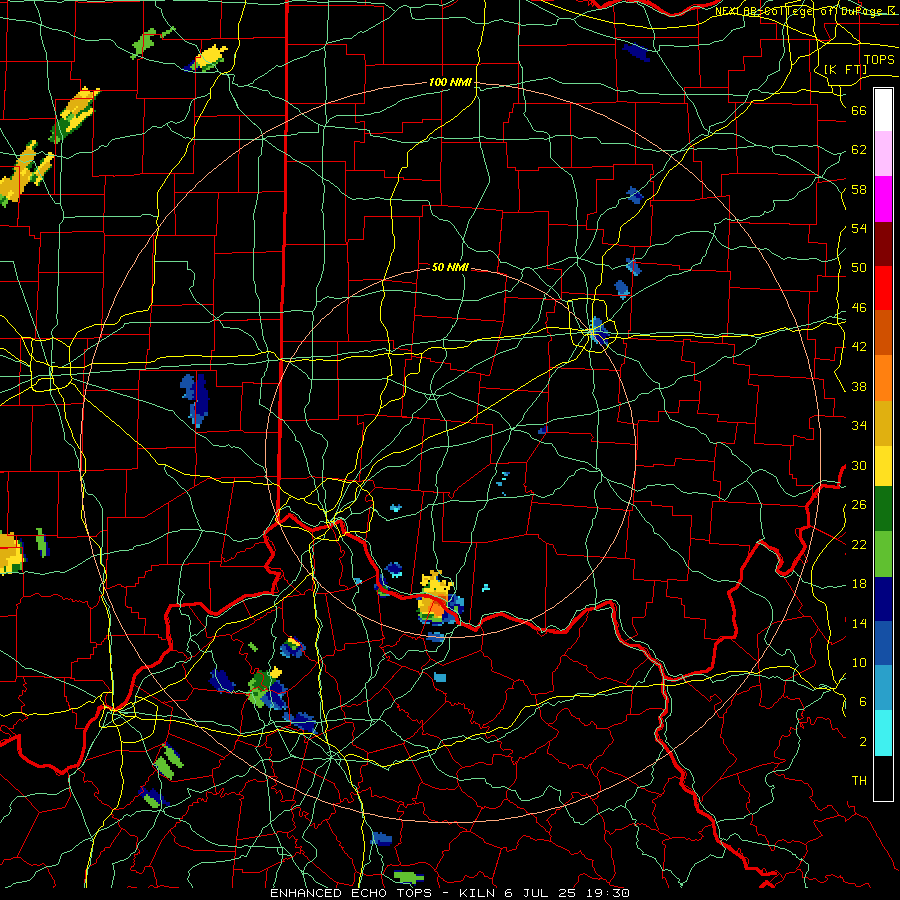Click the "26" scale value
This screenshot has height=900, width=900.
coord(859,505)
